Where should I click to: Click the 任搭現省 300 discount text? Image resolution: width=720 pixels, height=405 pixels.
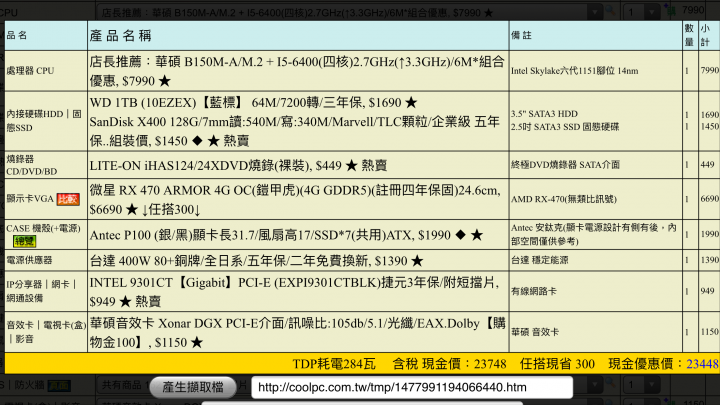click(x=557, y=364)
